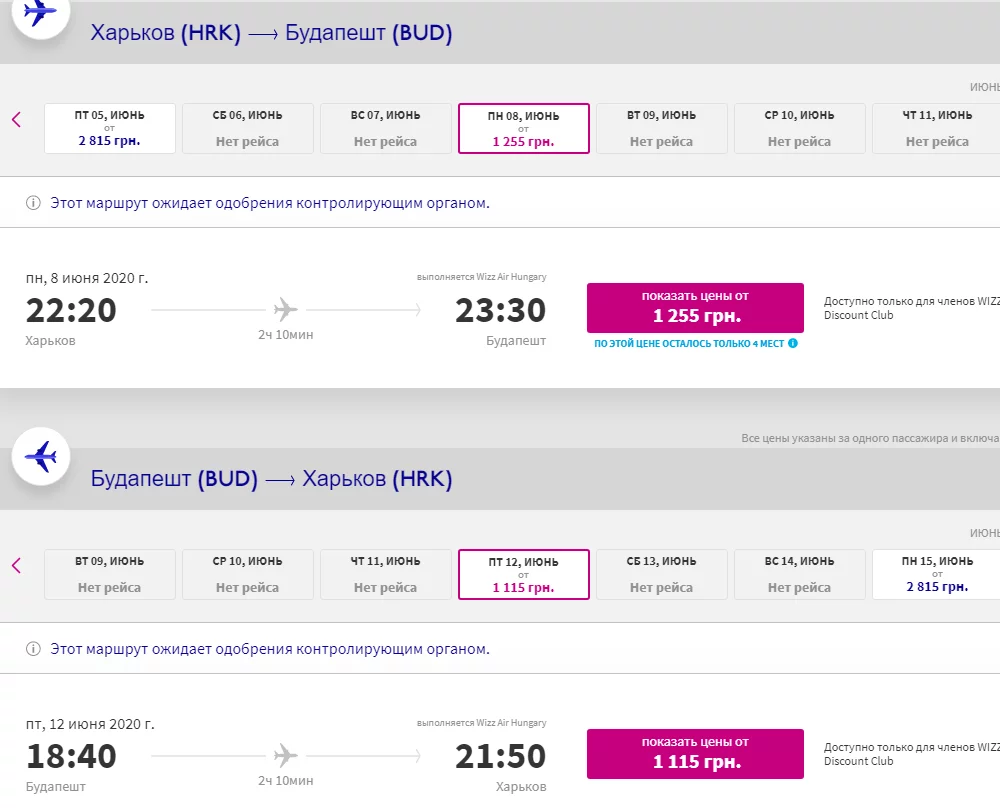The height and width of the screenshot is (808, 1000).
Task: Click plane icon on 18:40 flight duration line
Action: pyautogui.click(x=286, y=756)
